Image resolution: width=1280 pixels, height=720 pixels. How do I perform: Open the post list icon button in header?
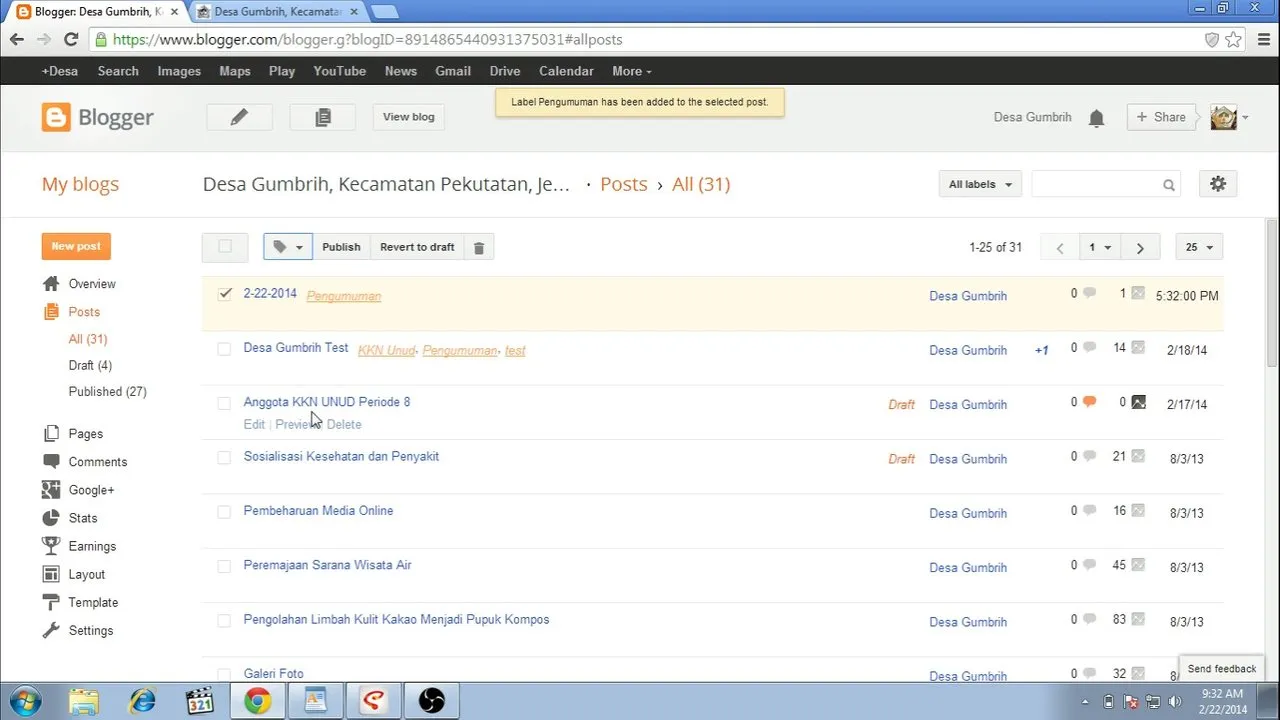(x=322, y=117)
